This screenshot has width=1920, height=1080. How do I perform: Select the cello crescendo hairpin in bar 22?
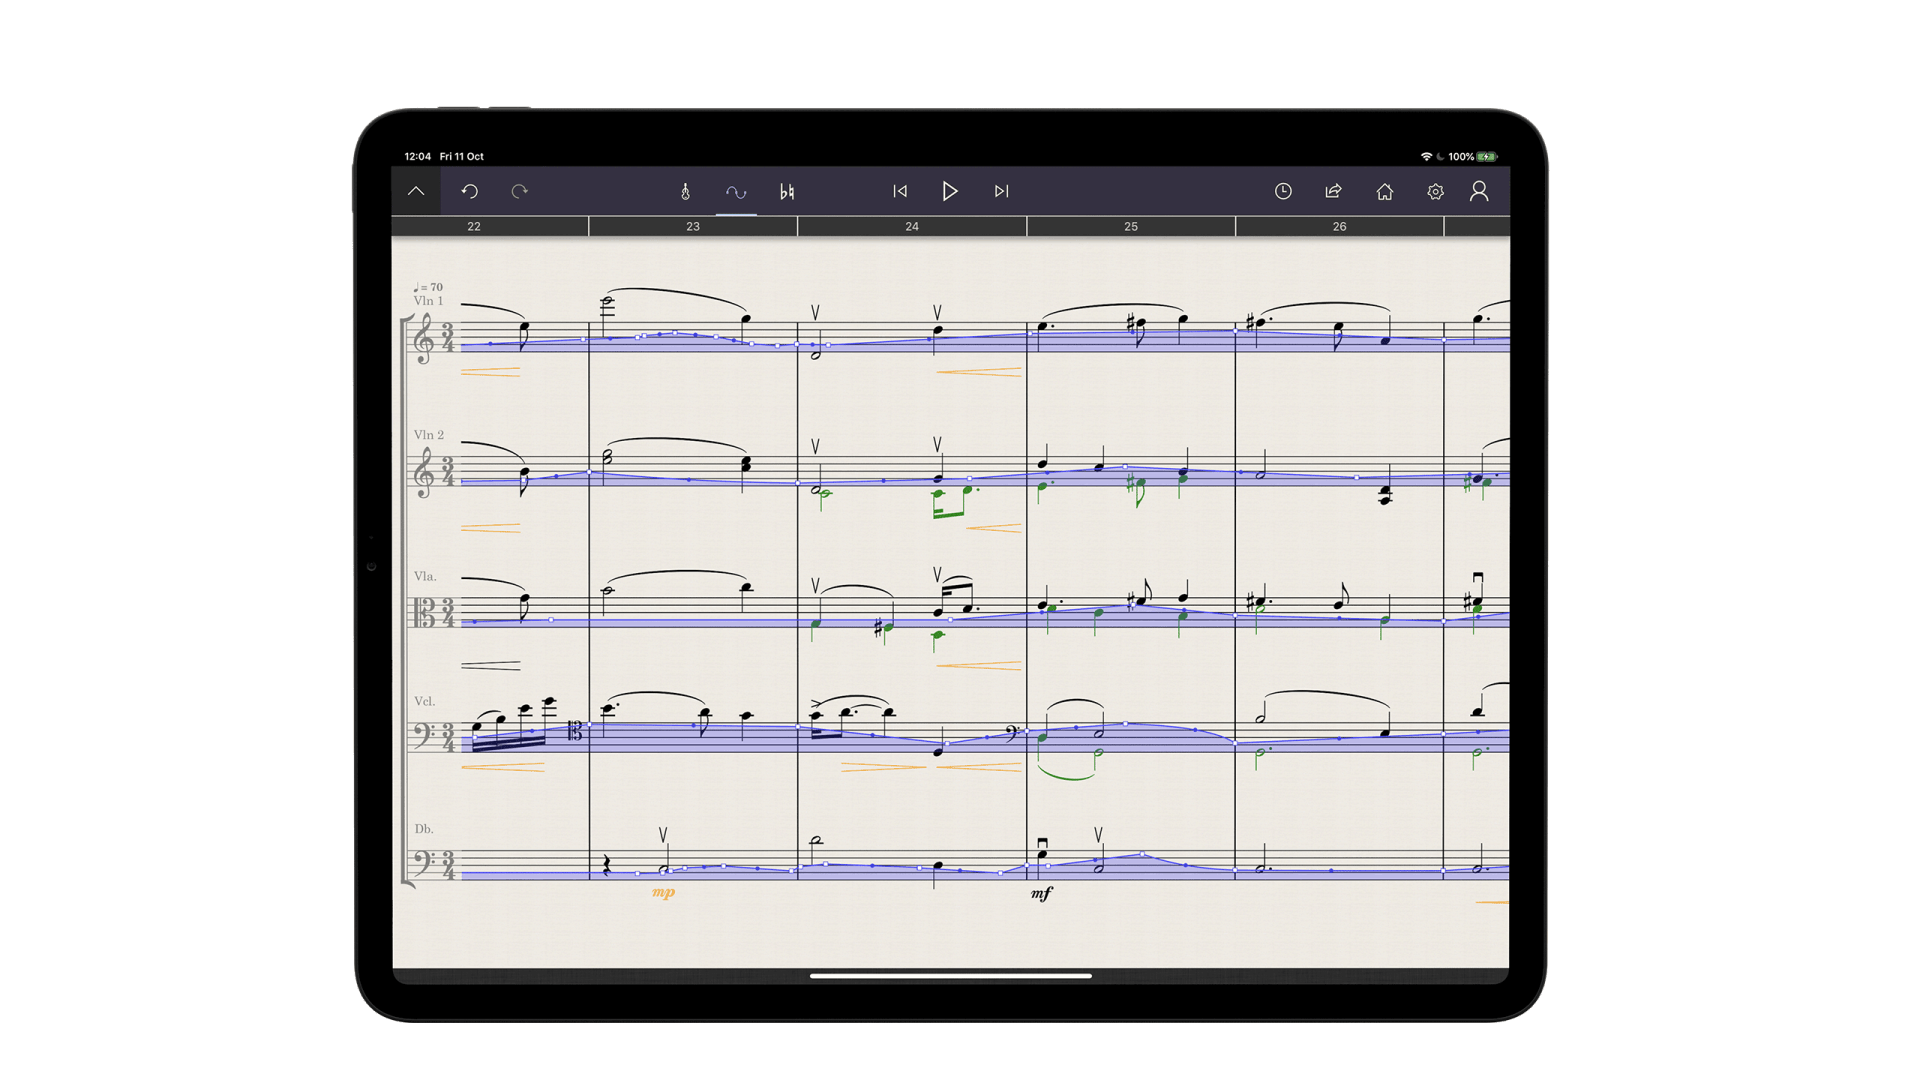click(502, 767)
